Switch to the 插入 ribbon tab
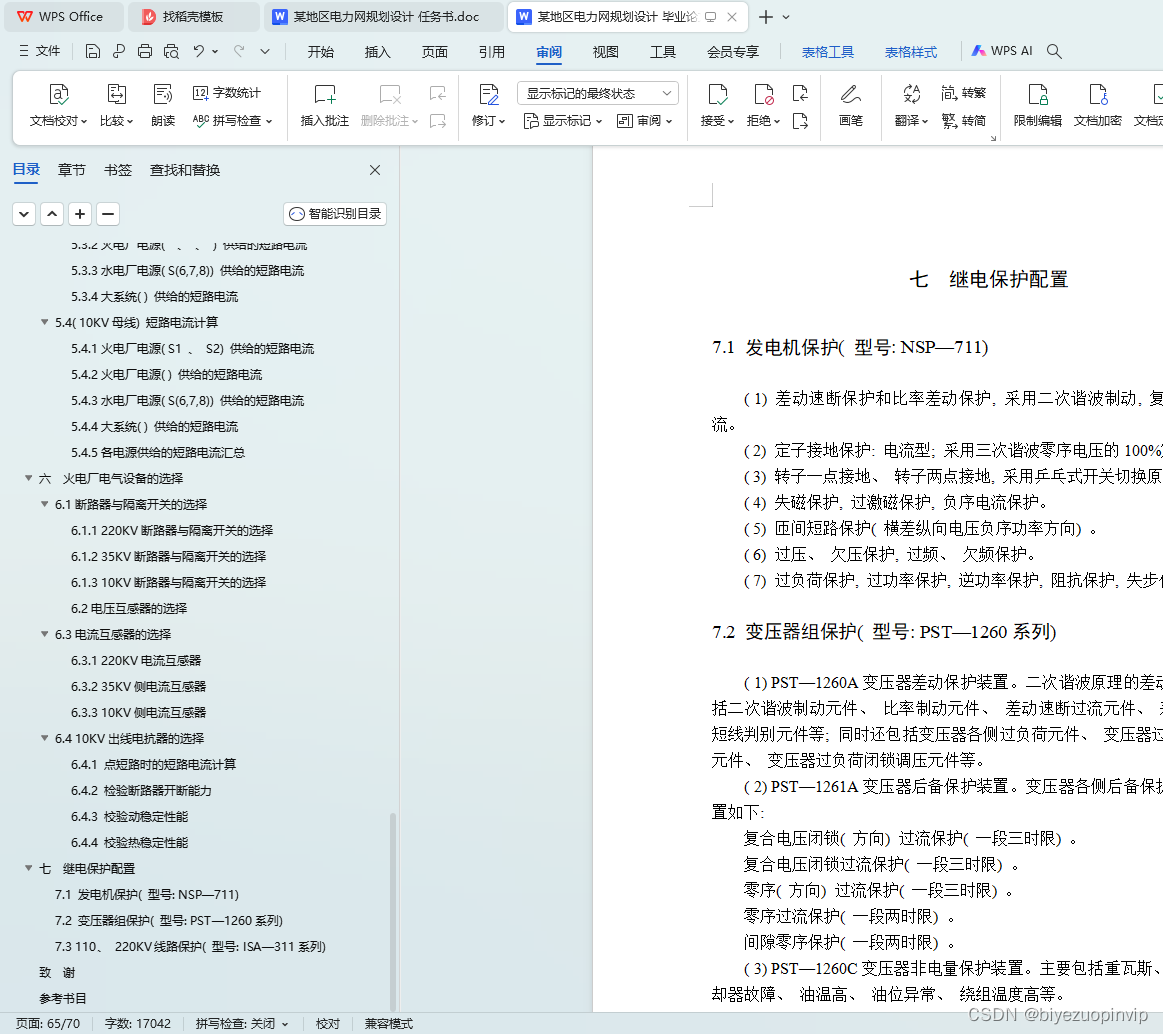The height and width of the screenshot is (1034, 1163). pos(378,51)
